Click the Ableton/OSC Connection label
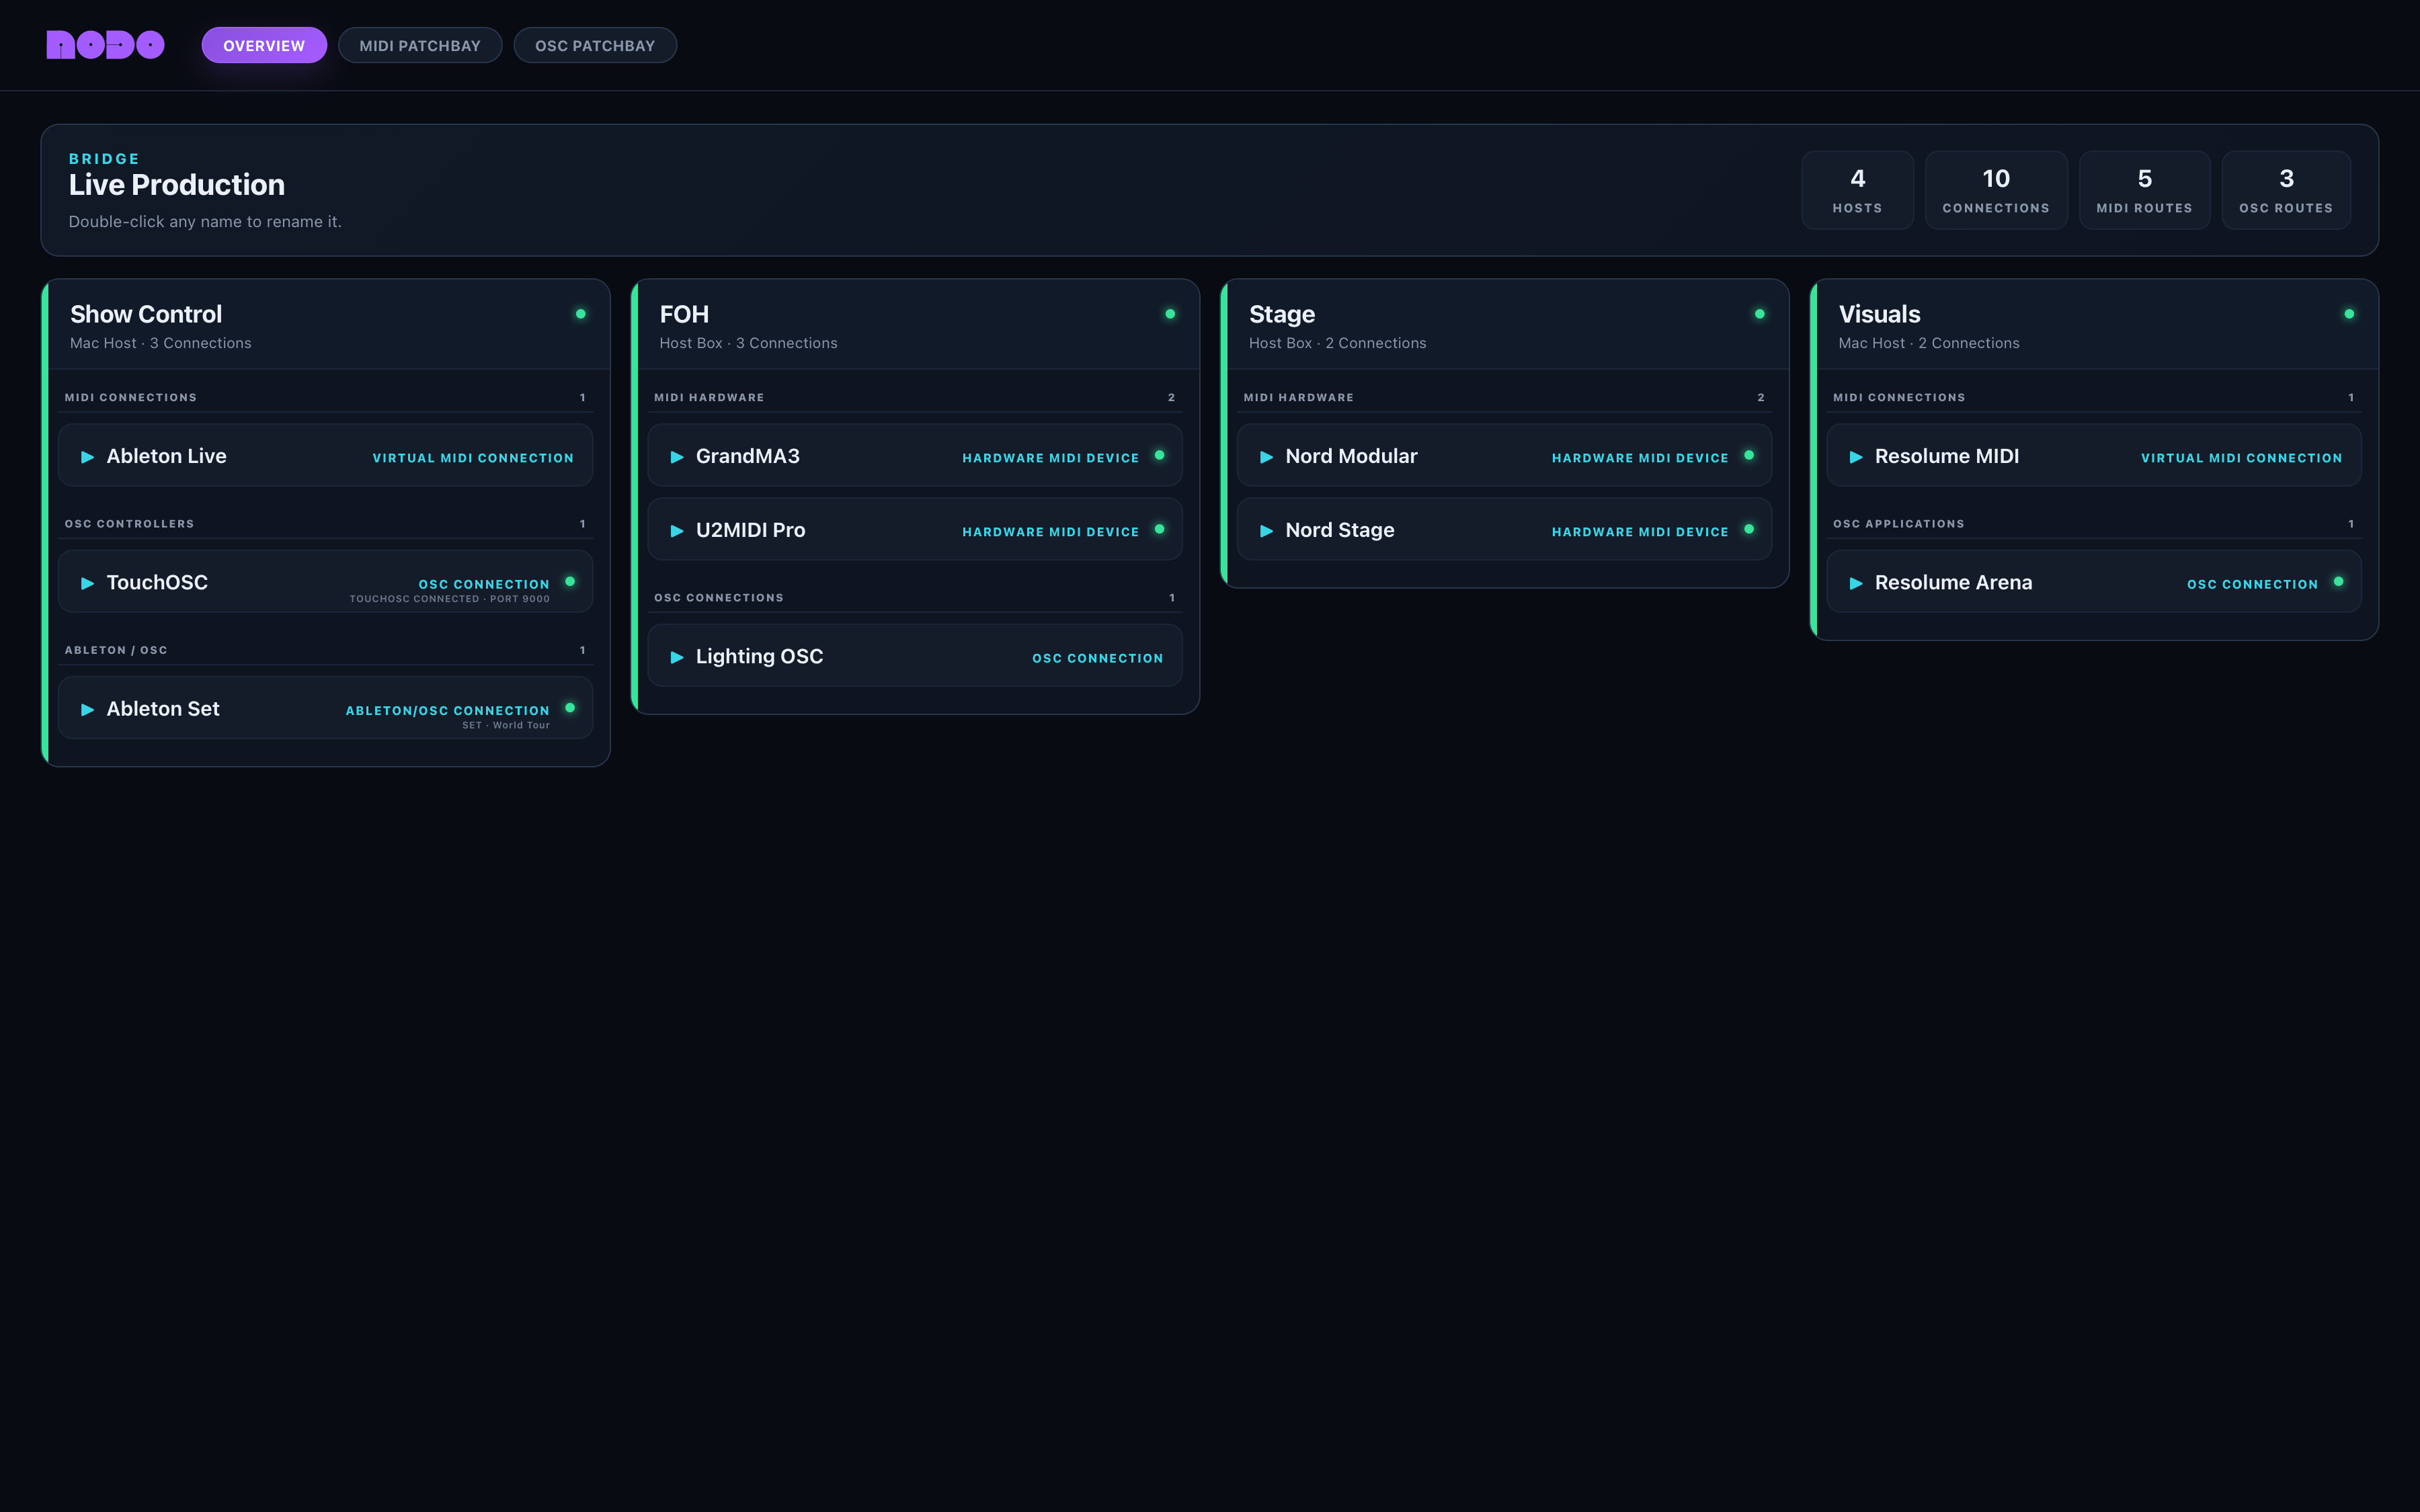Image resolution: width=2420 pixels, height=1512 pixels. 447,710
